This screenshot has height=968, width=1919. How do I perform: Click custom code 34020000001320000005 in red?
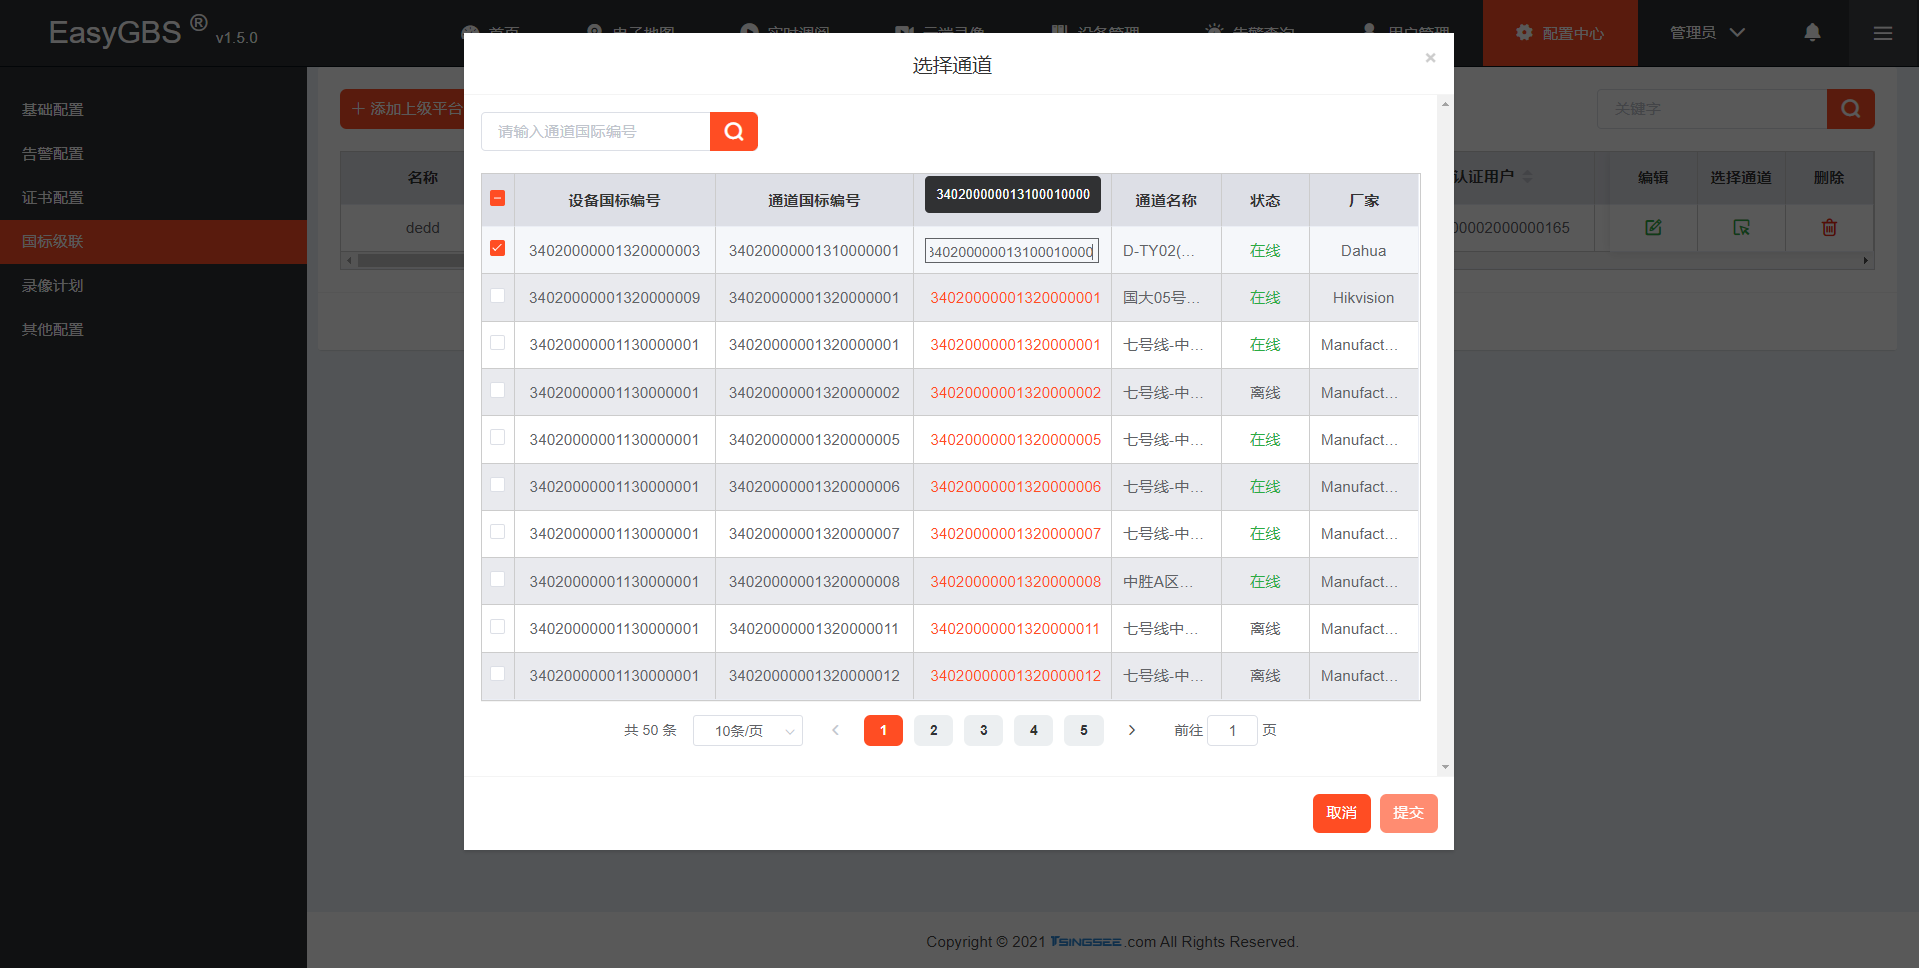[1016, 440]
